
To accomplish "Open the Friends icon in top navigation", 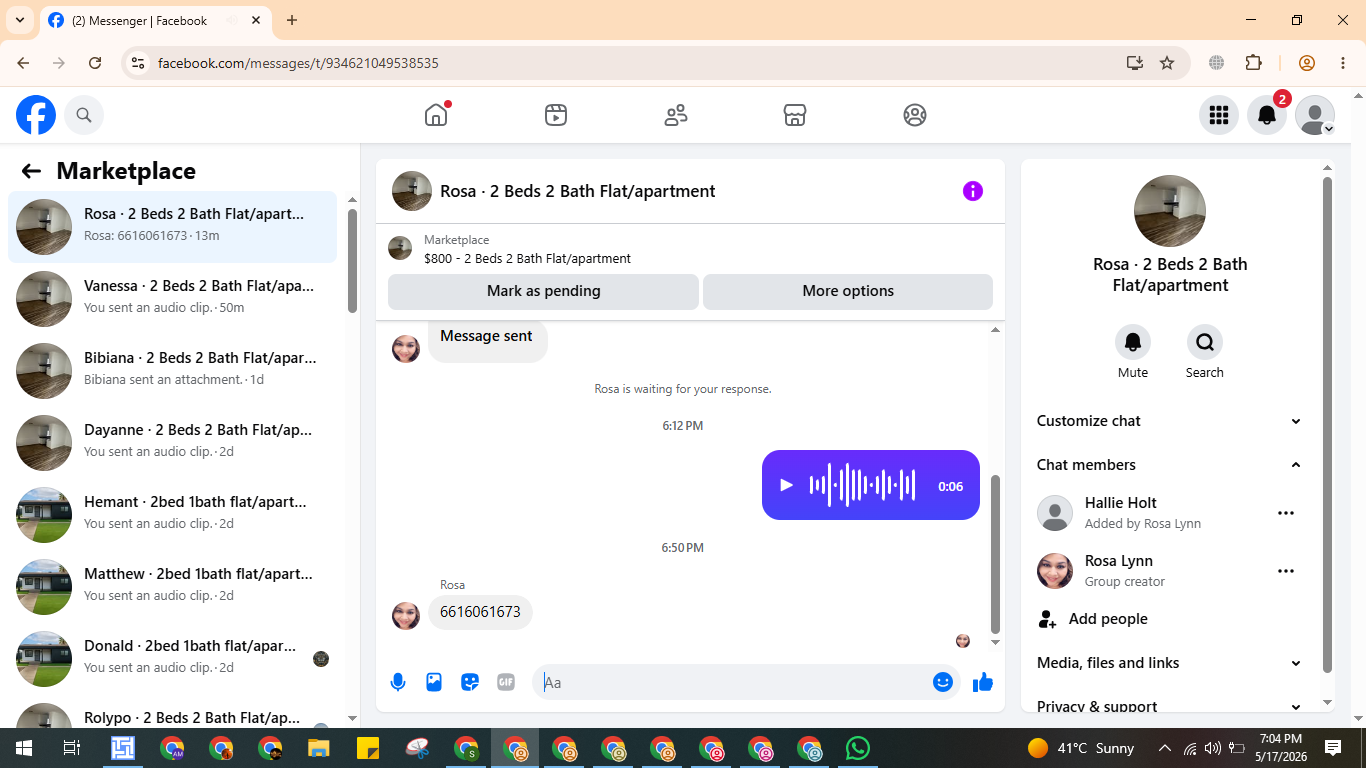I will coord(676,115).
